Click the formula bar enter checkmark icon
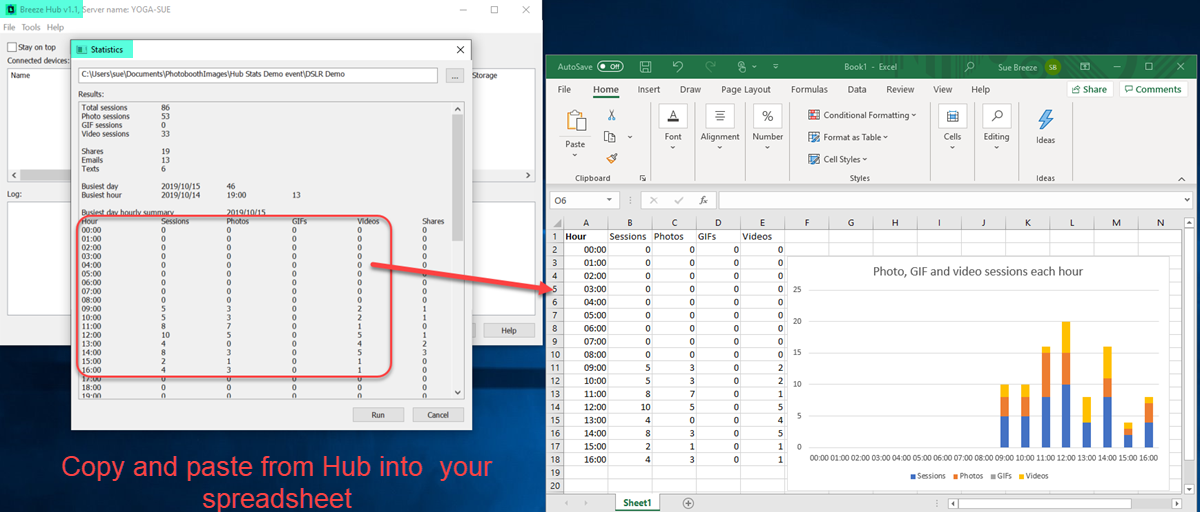The width and height of the screenshot is (1200, 512). click(679, 200)
